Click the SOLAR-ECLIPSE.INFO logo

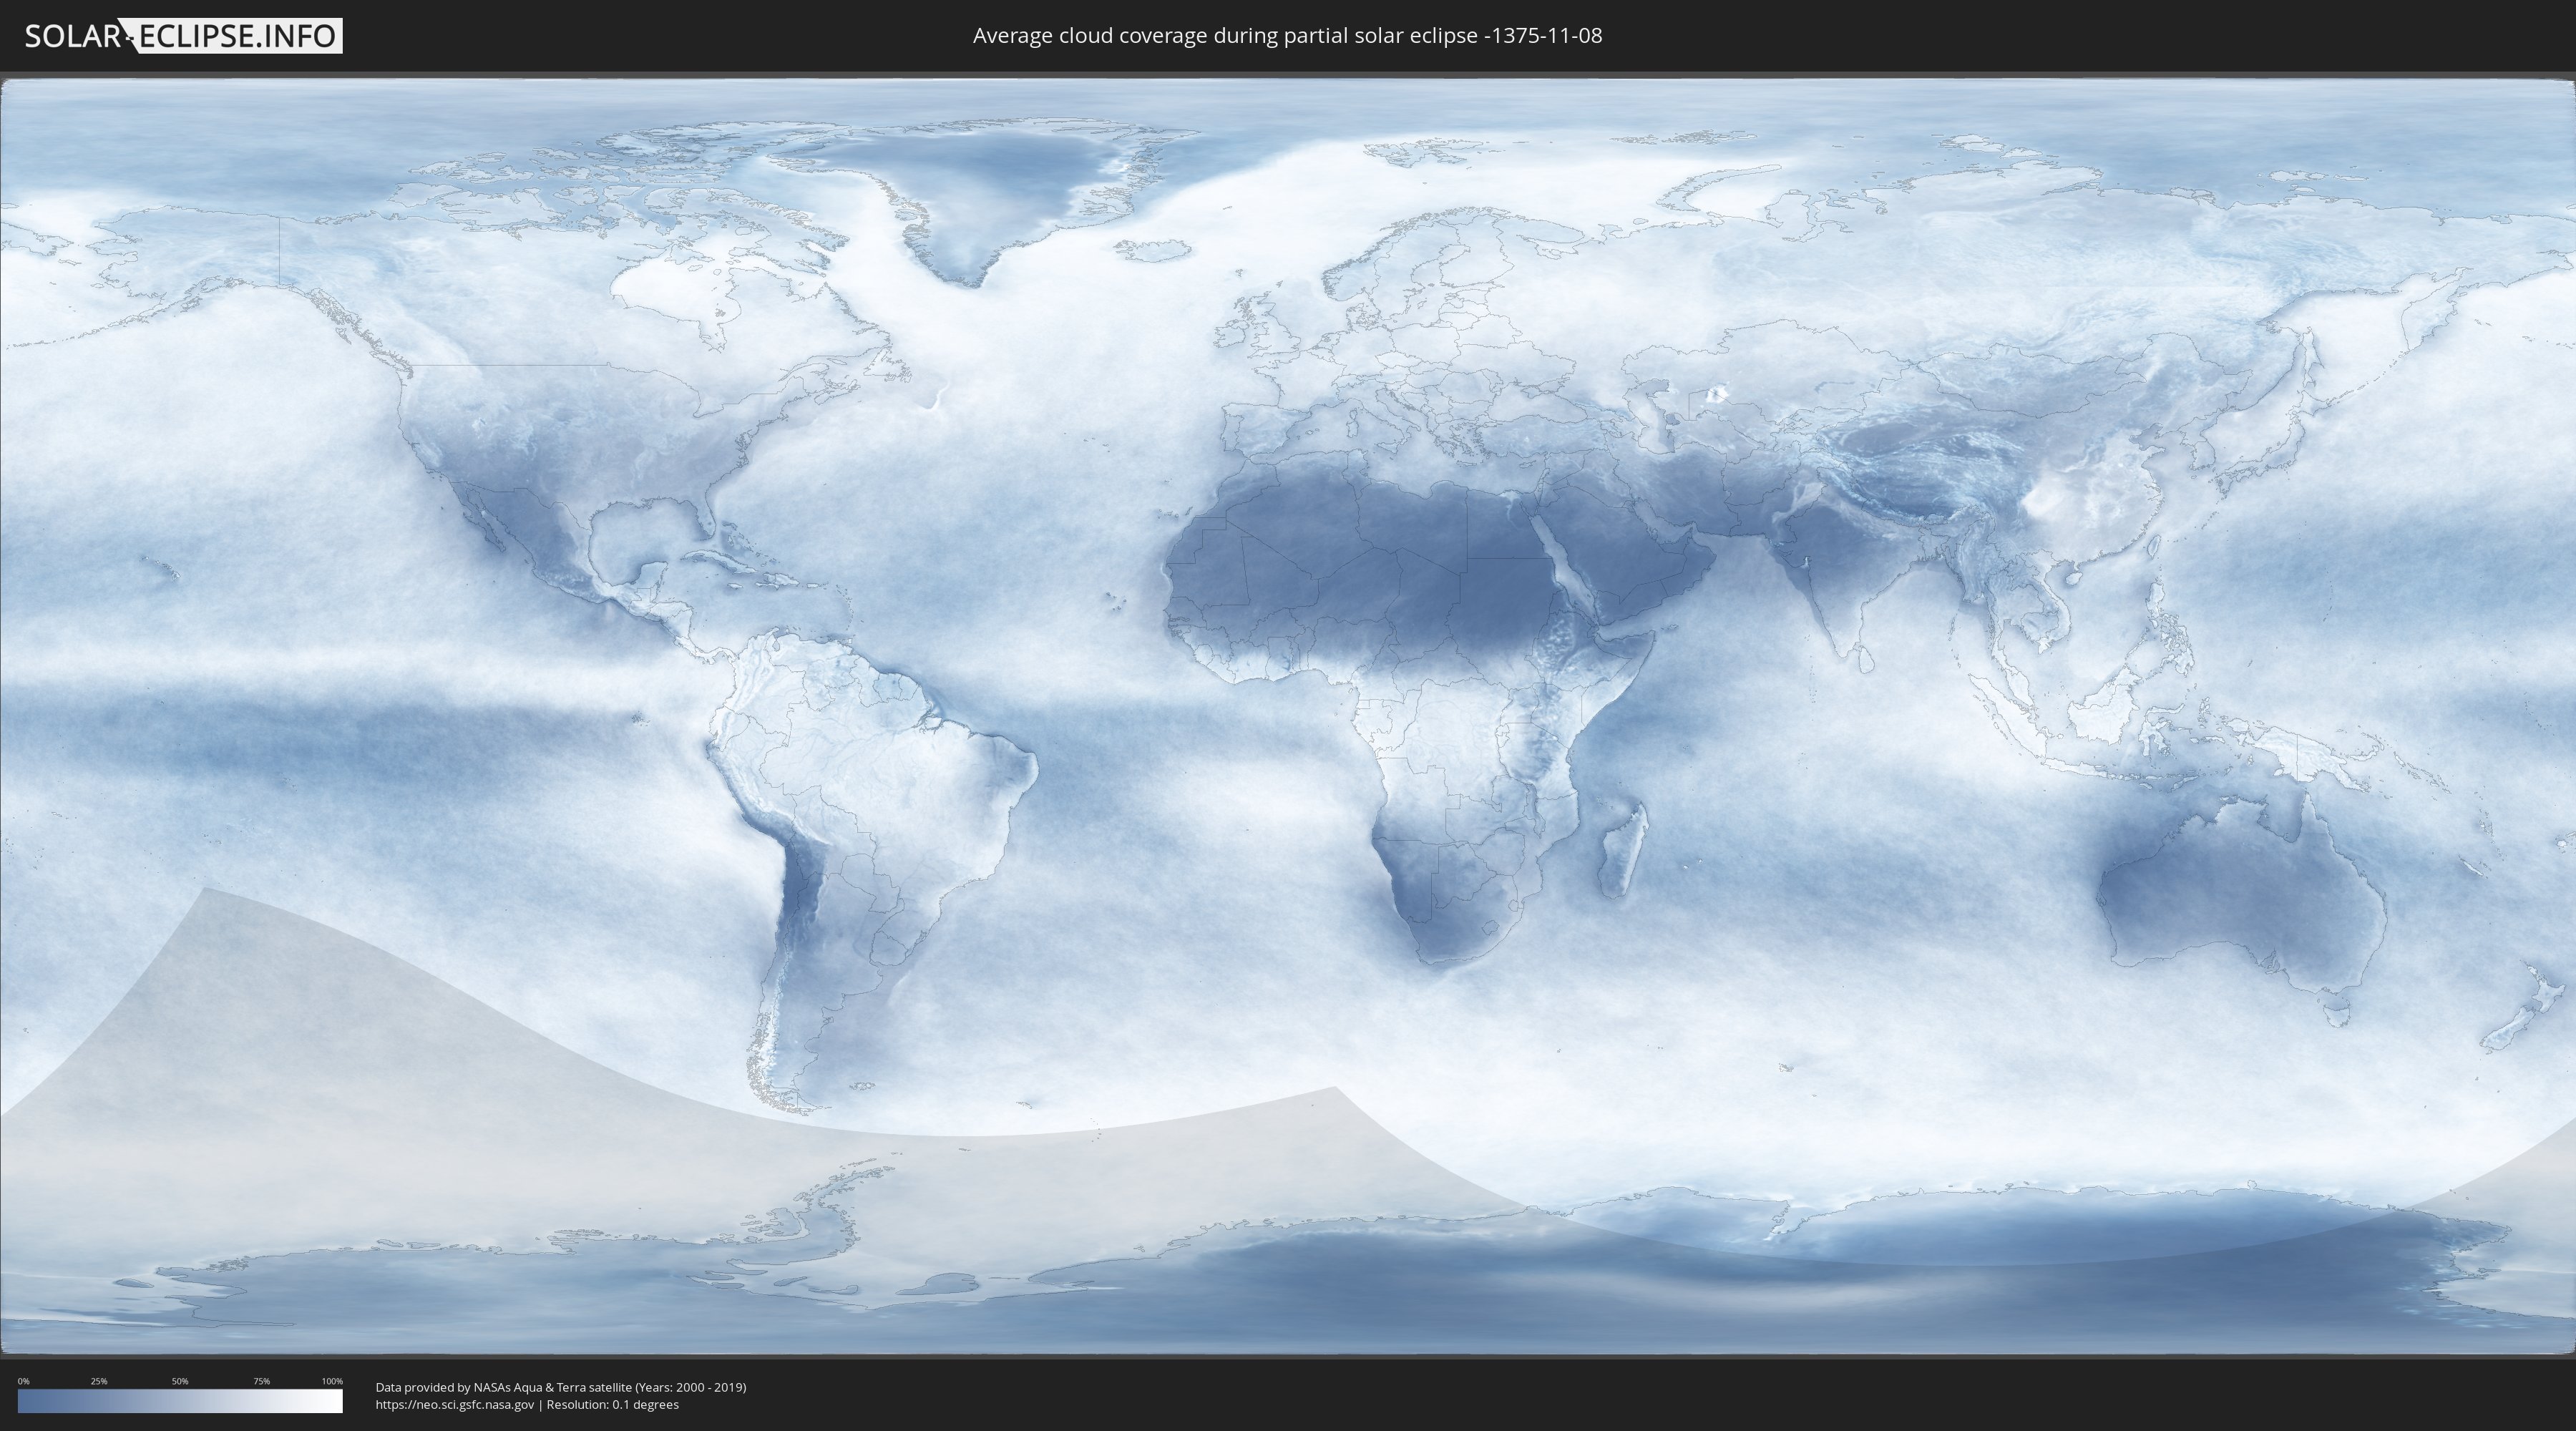pyautogui.click(x=183, y=36)
